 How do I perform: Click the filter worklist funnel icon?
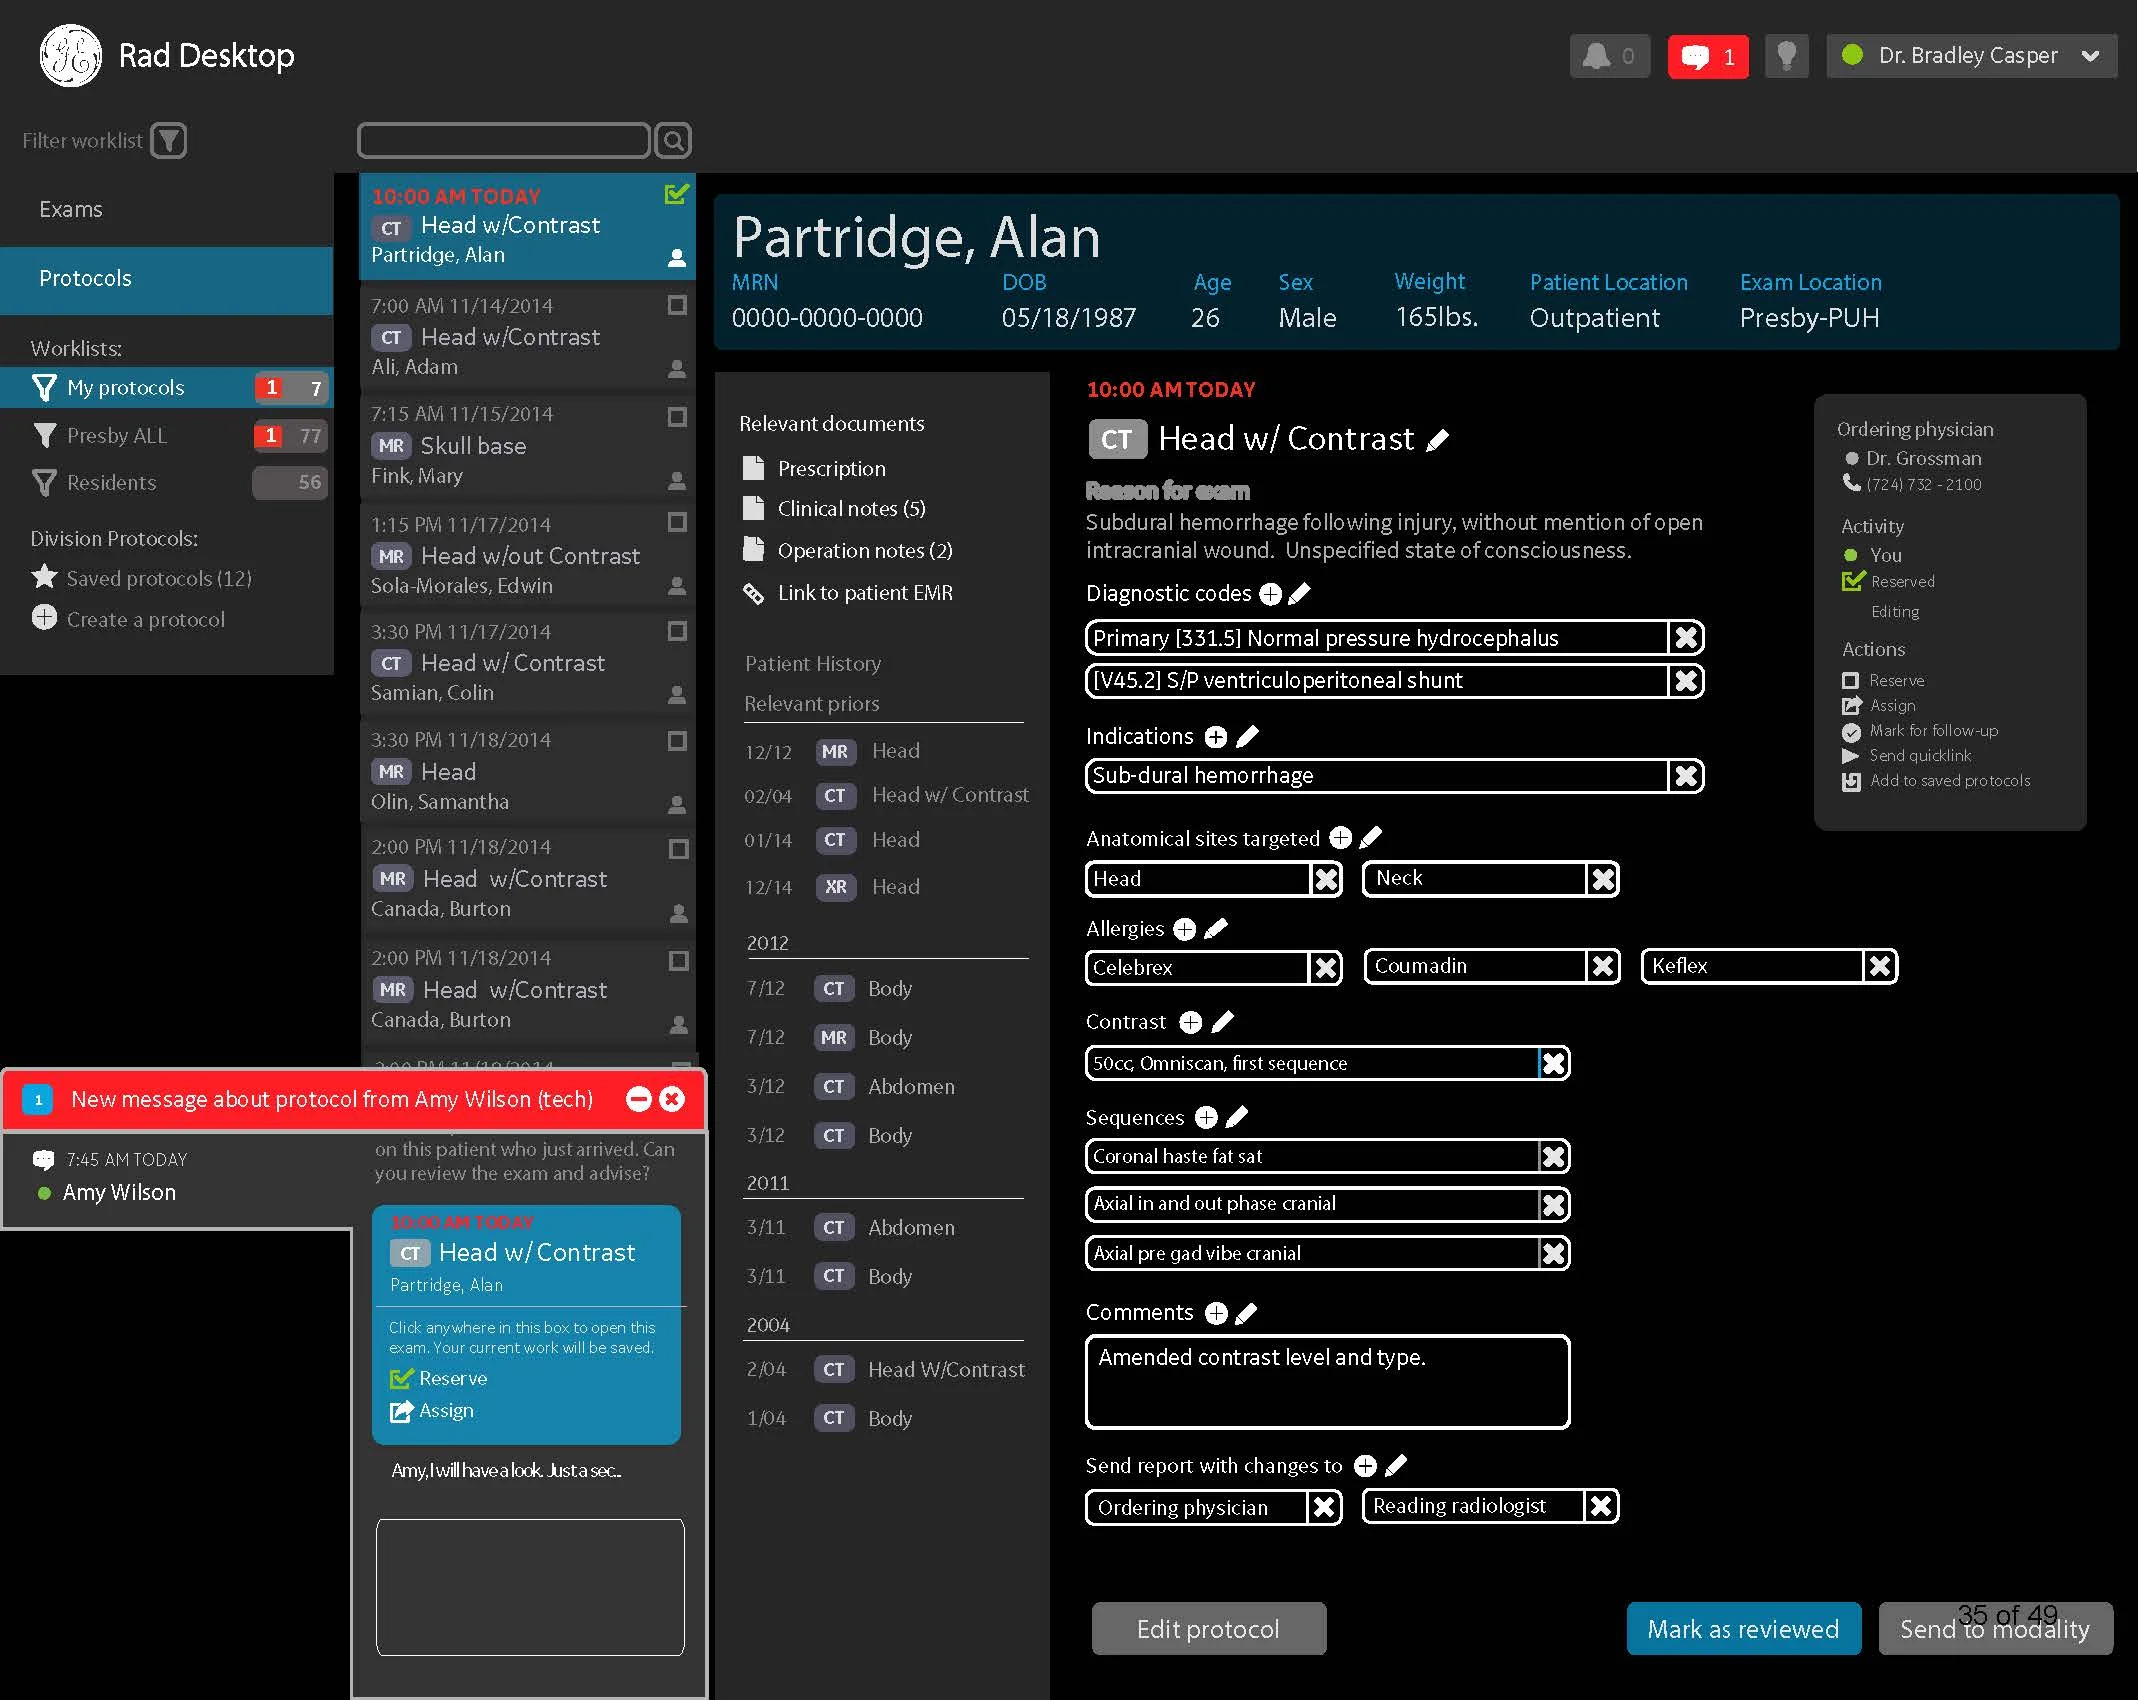click(x=169, y=141)
